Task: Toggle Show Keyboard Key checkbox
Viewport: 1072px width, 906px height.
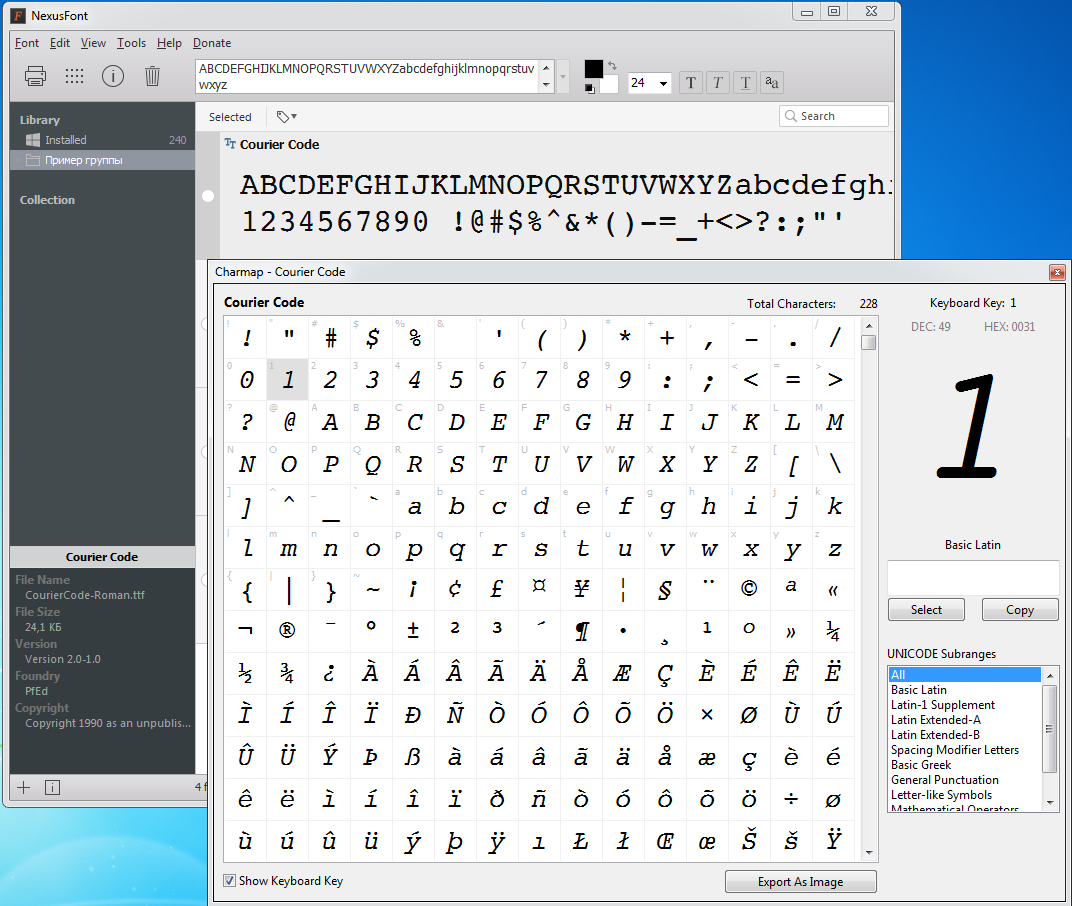Action: pyautogui.click(x=230, y=881)
